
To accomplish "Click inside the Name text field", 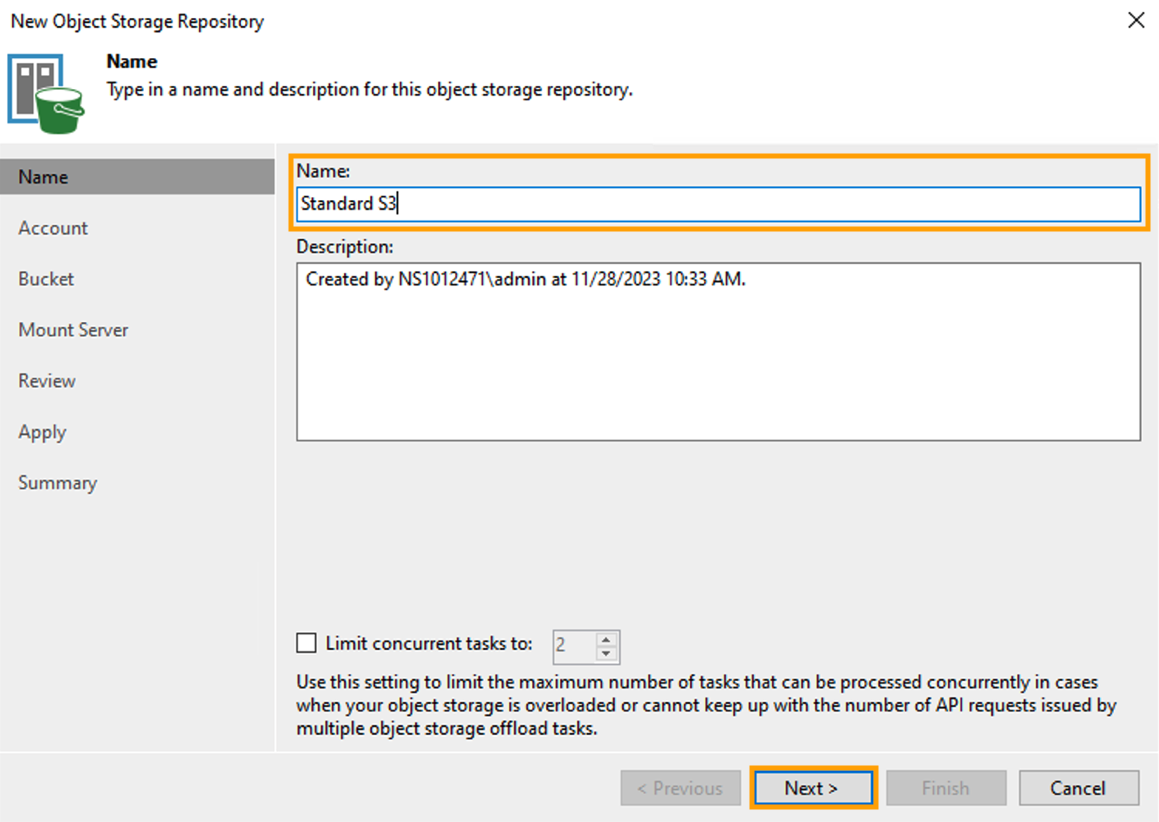I will pyautogui.click(x=718, y=204).
